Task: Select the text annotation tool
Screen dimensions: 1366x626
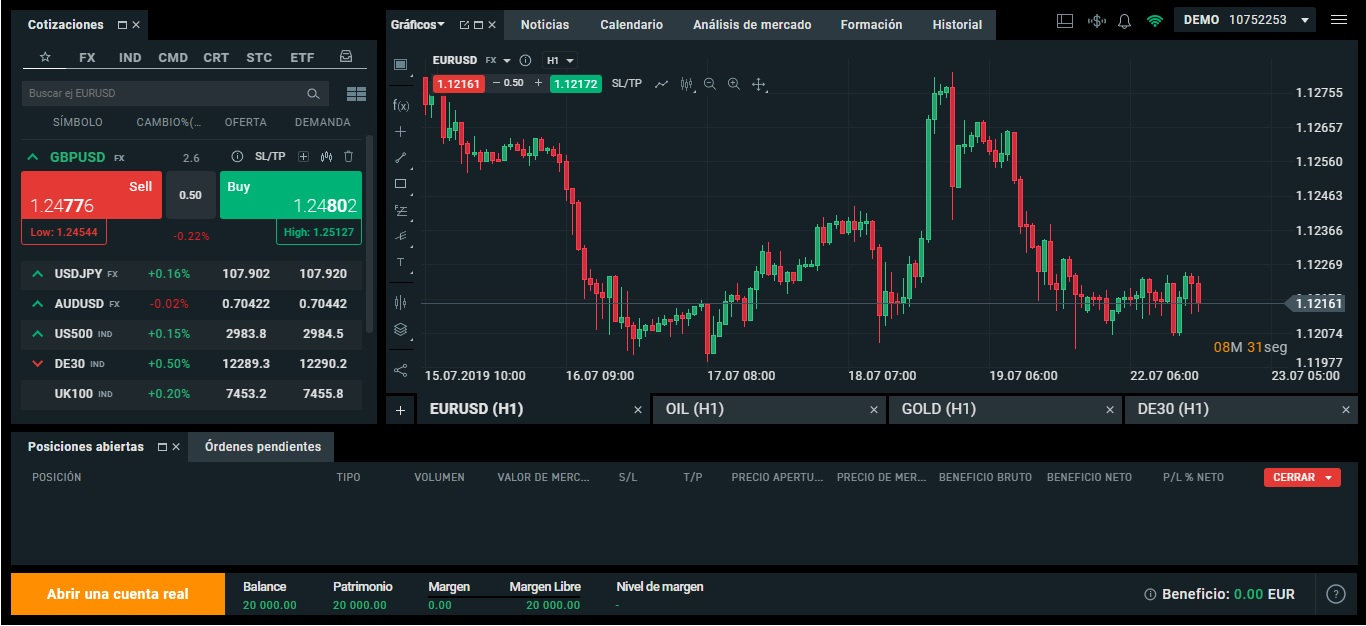Action: pos(400,262)
